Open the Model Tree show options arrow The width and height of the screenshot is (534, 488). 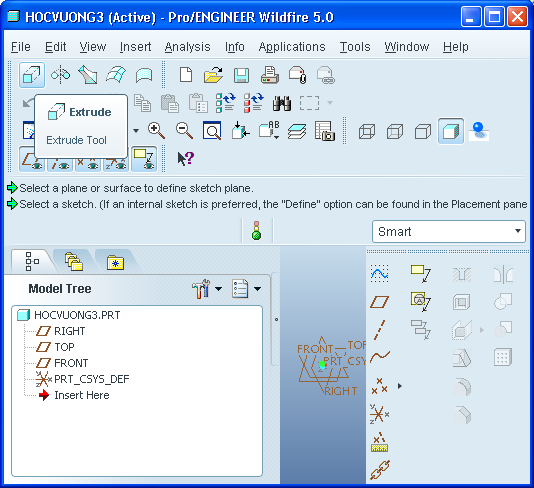257,289
